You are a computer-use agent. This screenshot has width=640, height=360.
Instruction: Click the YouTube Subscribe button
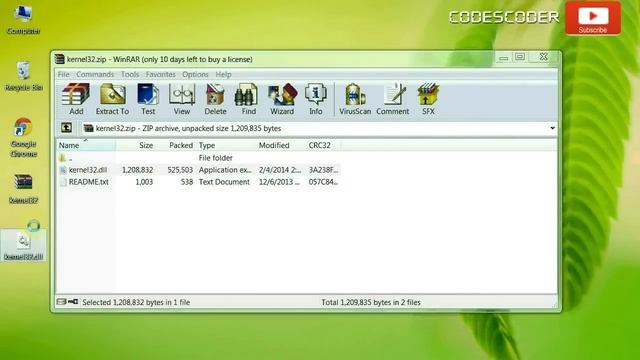tap(593, 18)
